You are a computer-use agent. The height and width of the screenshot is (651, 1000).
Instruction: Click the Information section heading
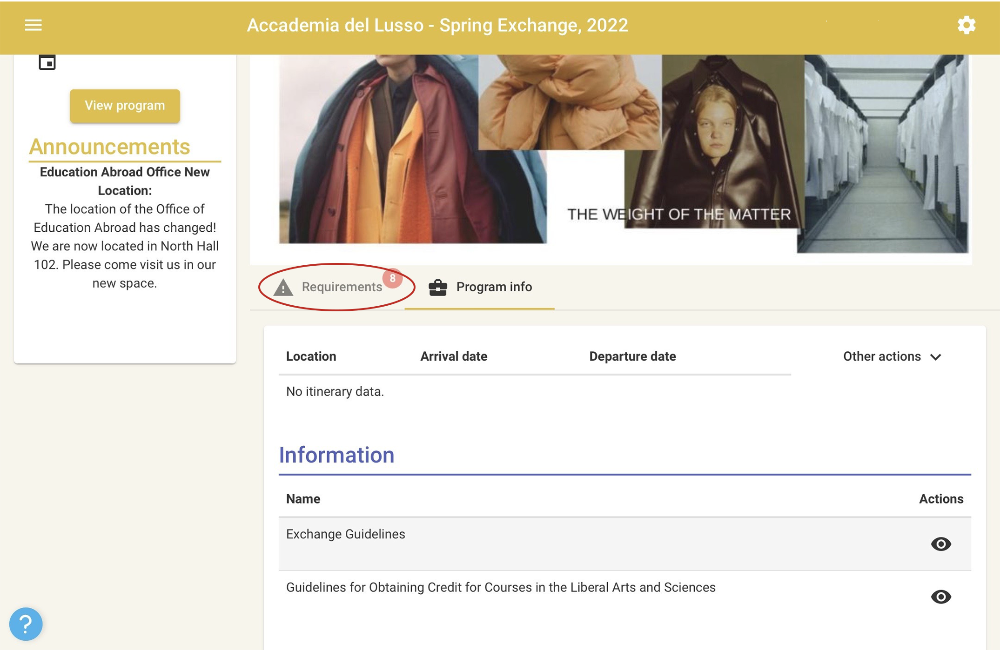pyautogui.click(x=337, y=455)
